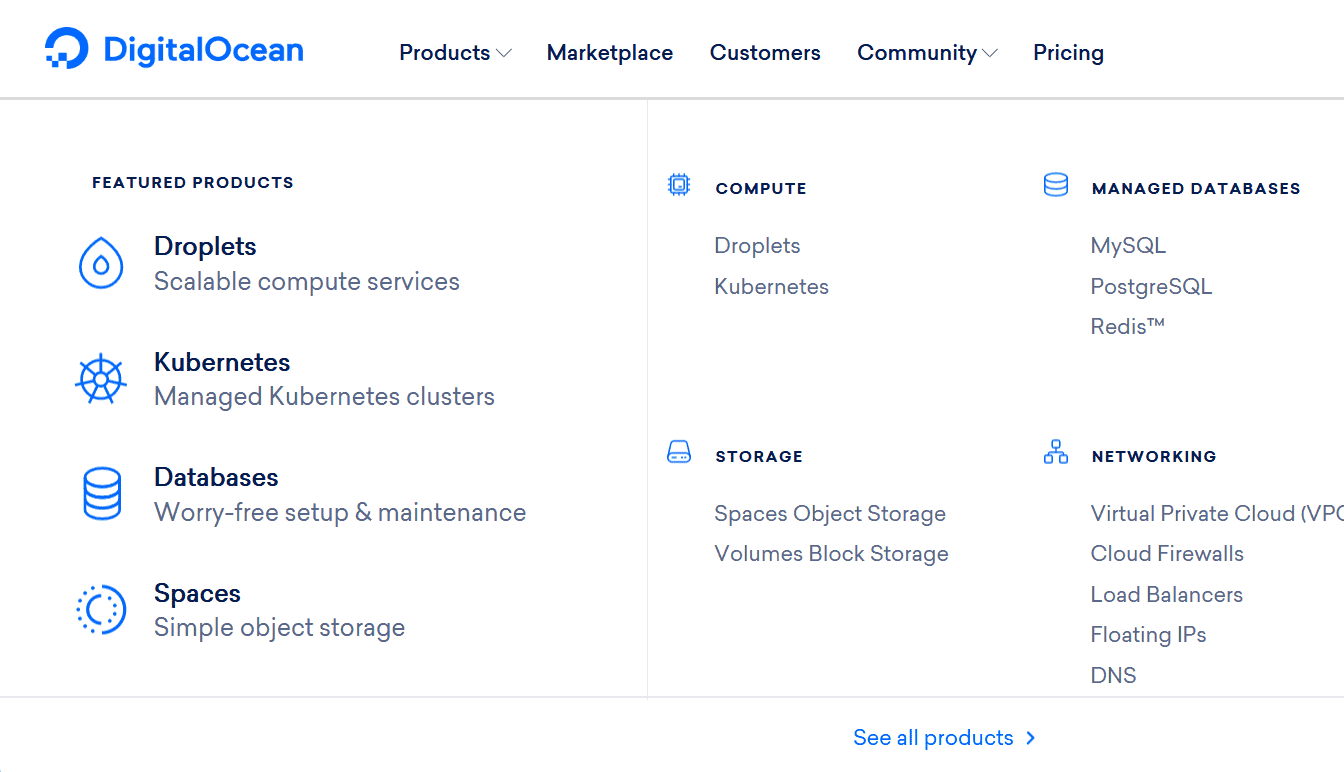The height and width of the screenshot is (772, 1344).
Task: Click 'Scalable compute services' description
Action: (307, 282)
